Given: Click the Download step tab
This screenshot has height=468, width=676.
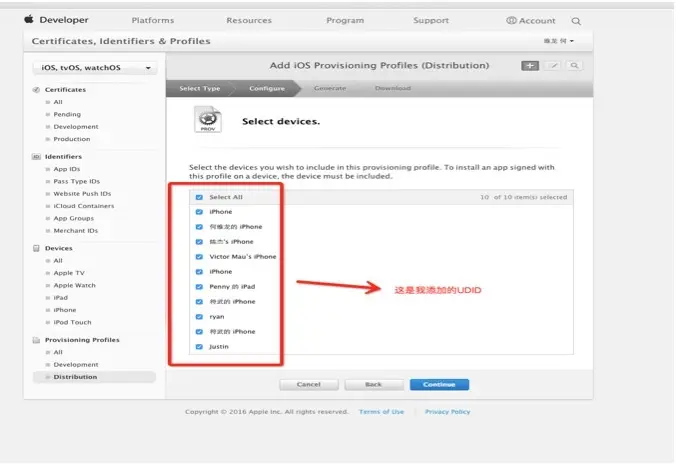Looking at the screenshot, I should coord(393,88).
